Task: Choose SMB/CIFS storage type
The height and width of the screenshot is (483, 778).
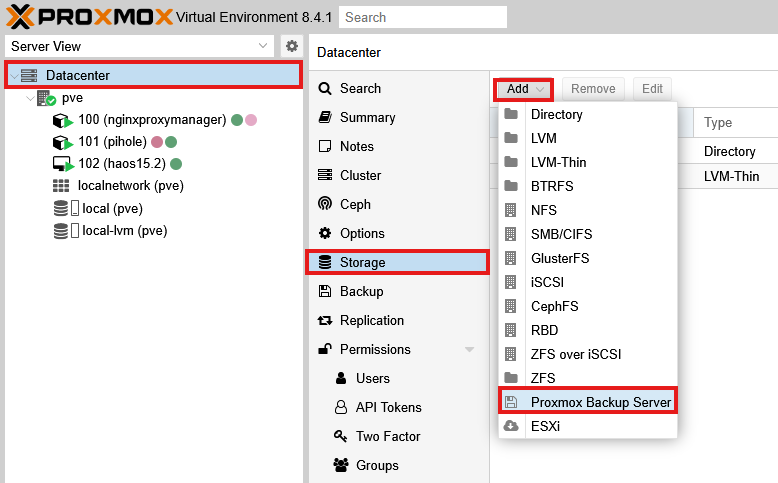Action: (588, 234)
